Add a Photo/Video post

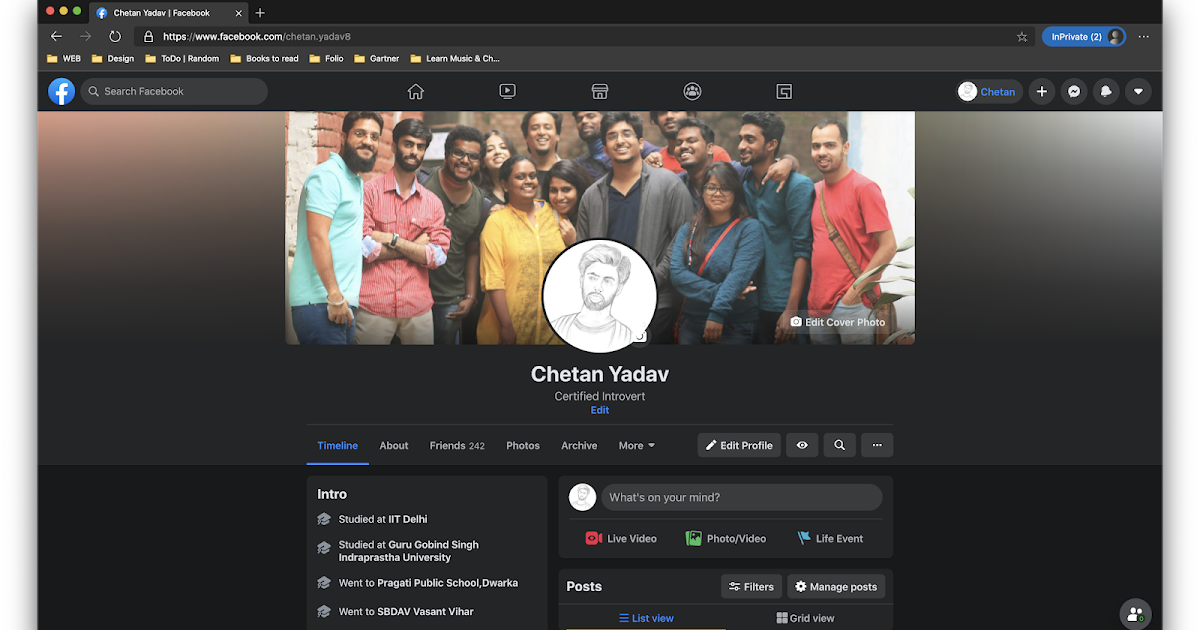[x=726, y=538]
